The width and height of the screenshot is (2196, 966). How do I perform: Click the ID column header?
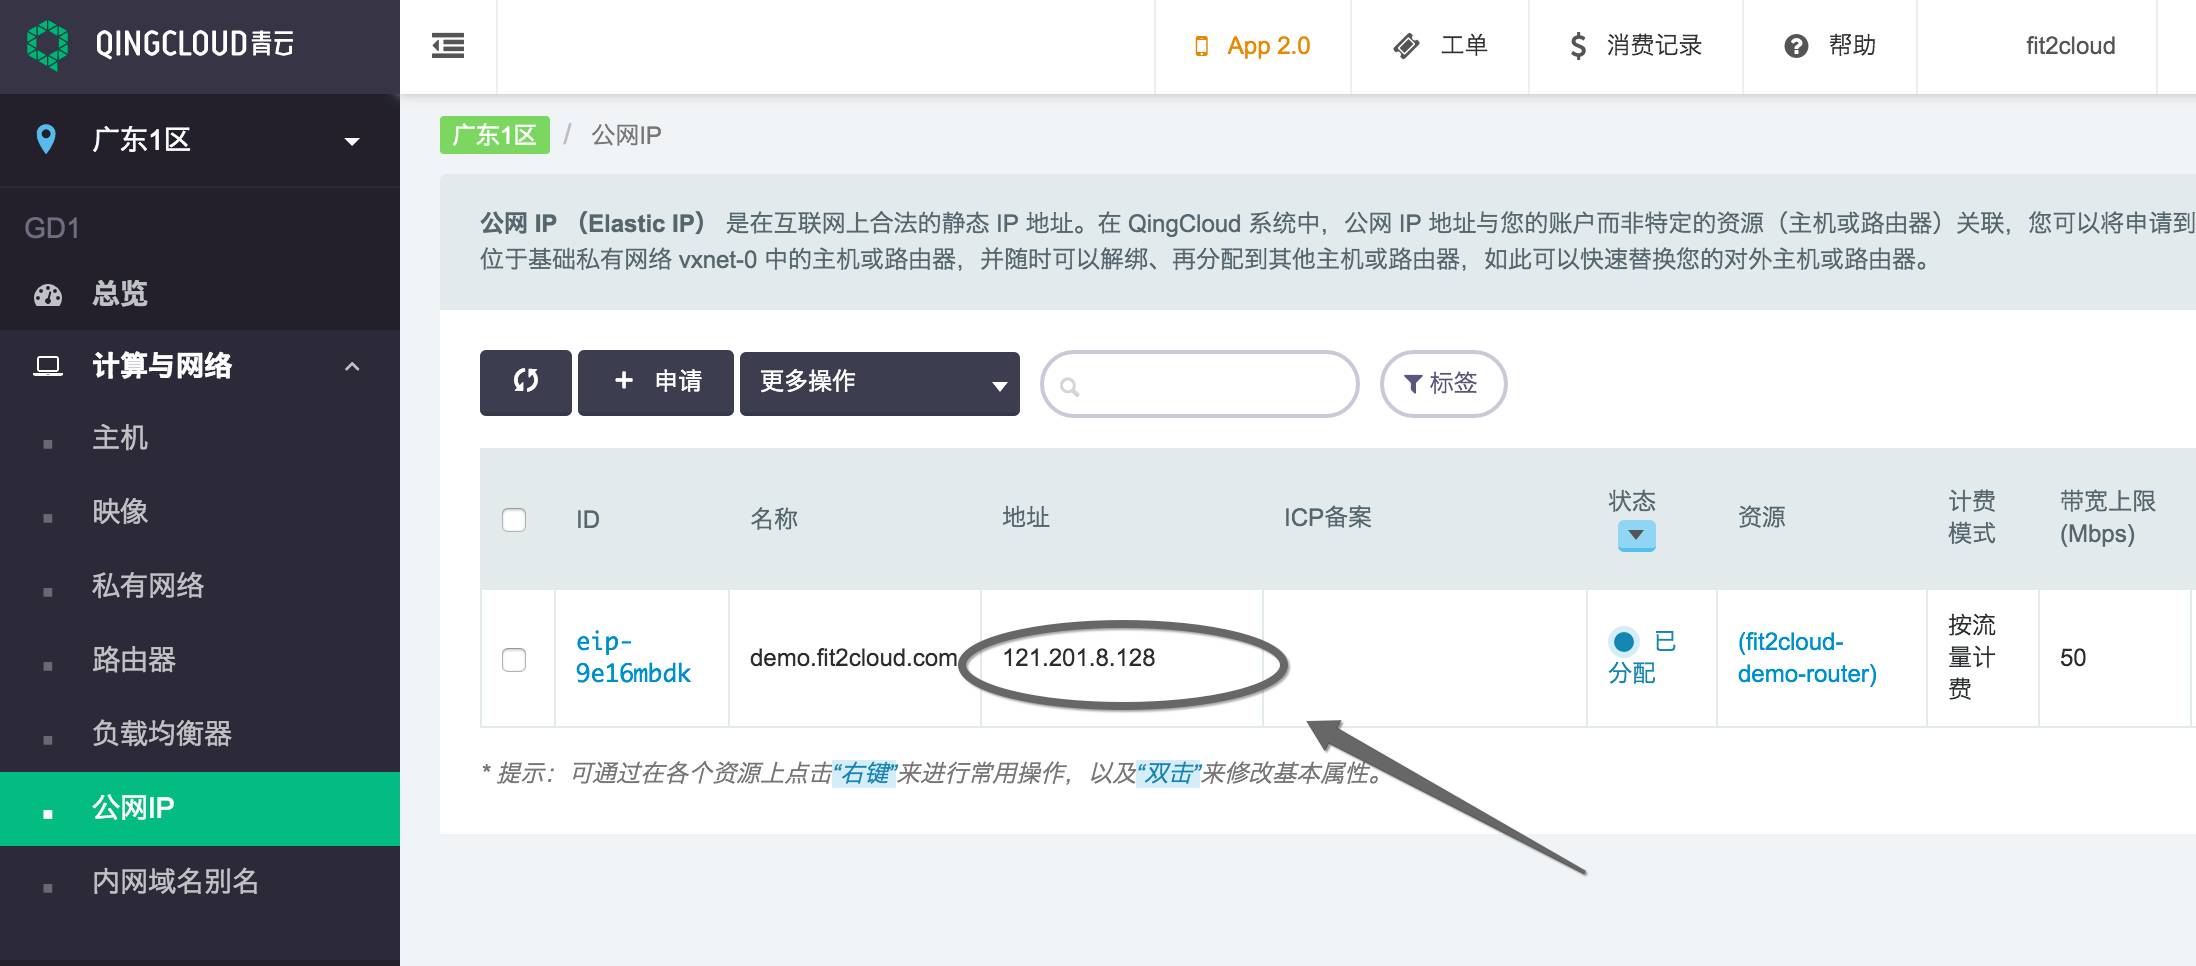tap(588, 520)
